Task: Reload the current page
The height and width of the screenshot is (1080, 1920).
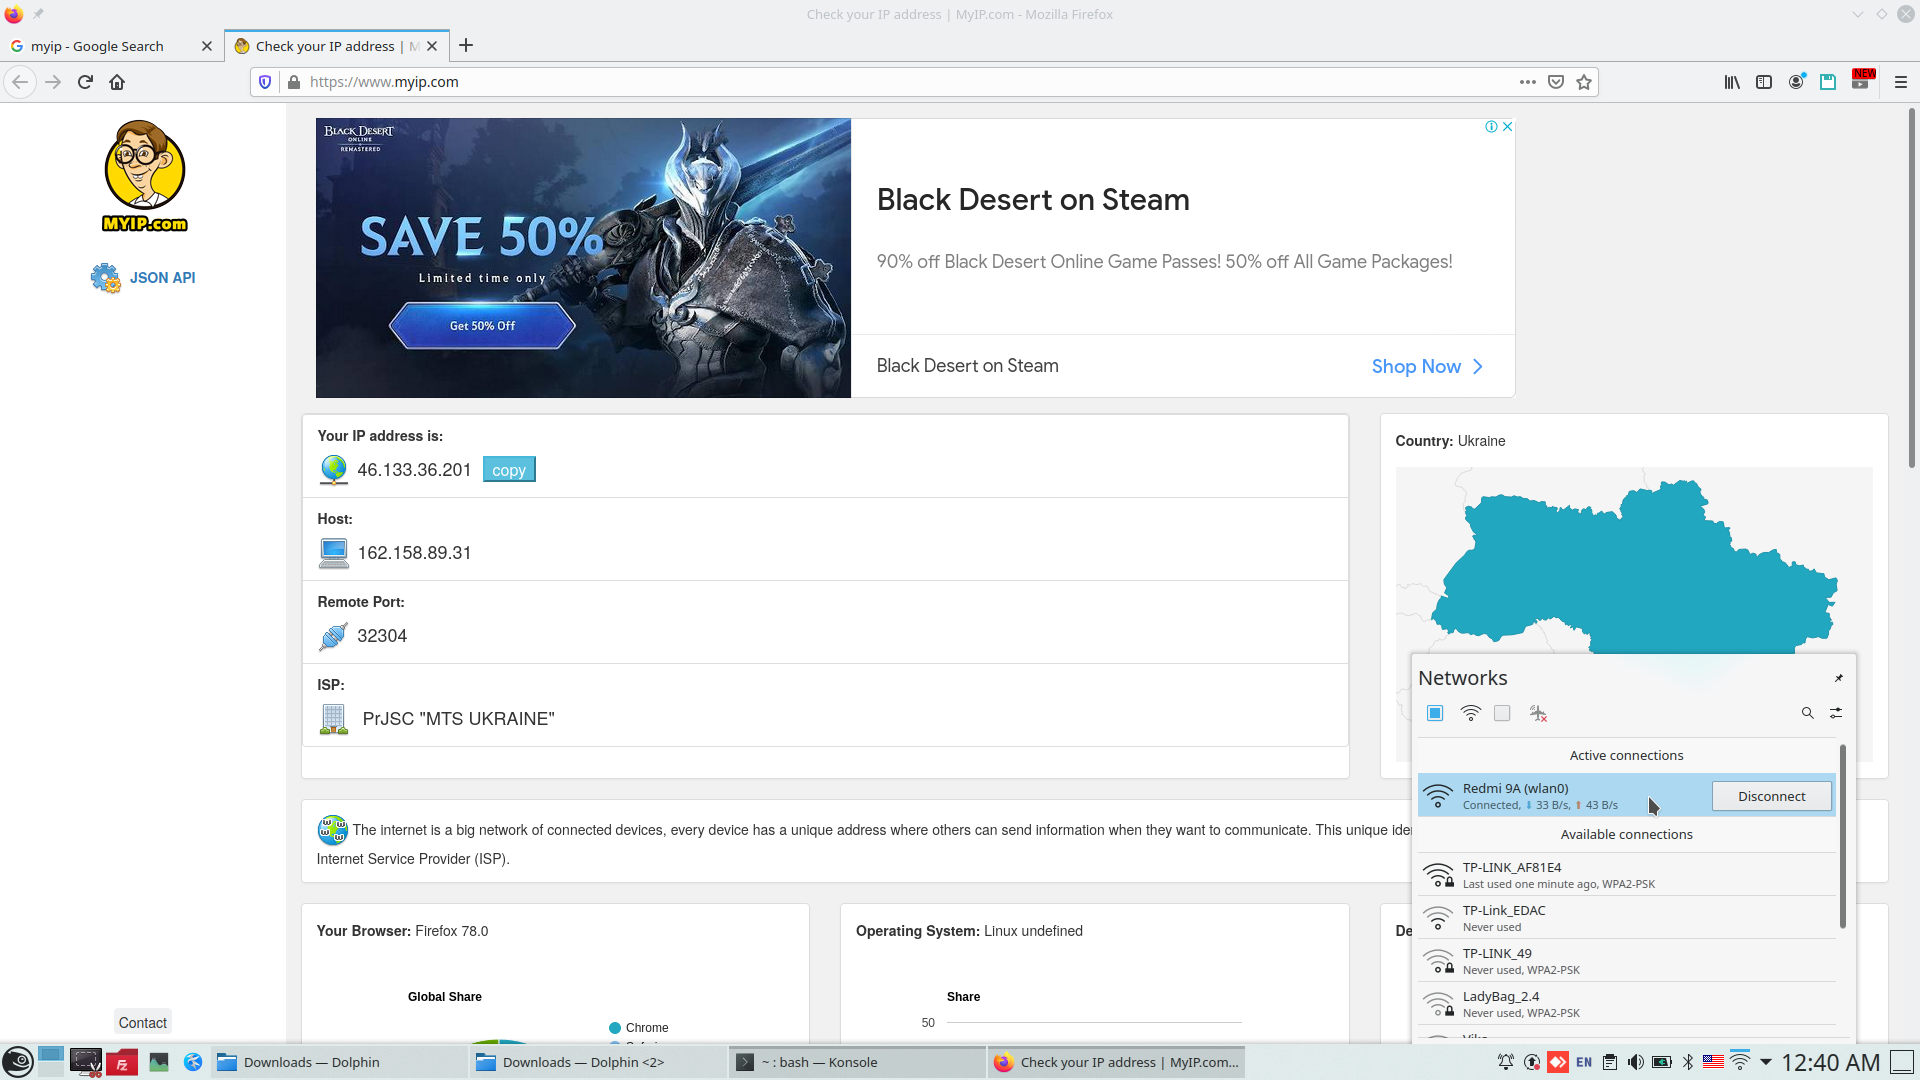Action: tap(85, 82)
